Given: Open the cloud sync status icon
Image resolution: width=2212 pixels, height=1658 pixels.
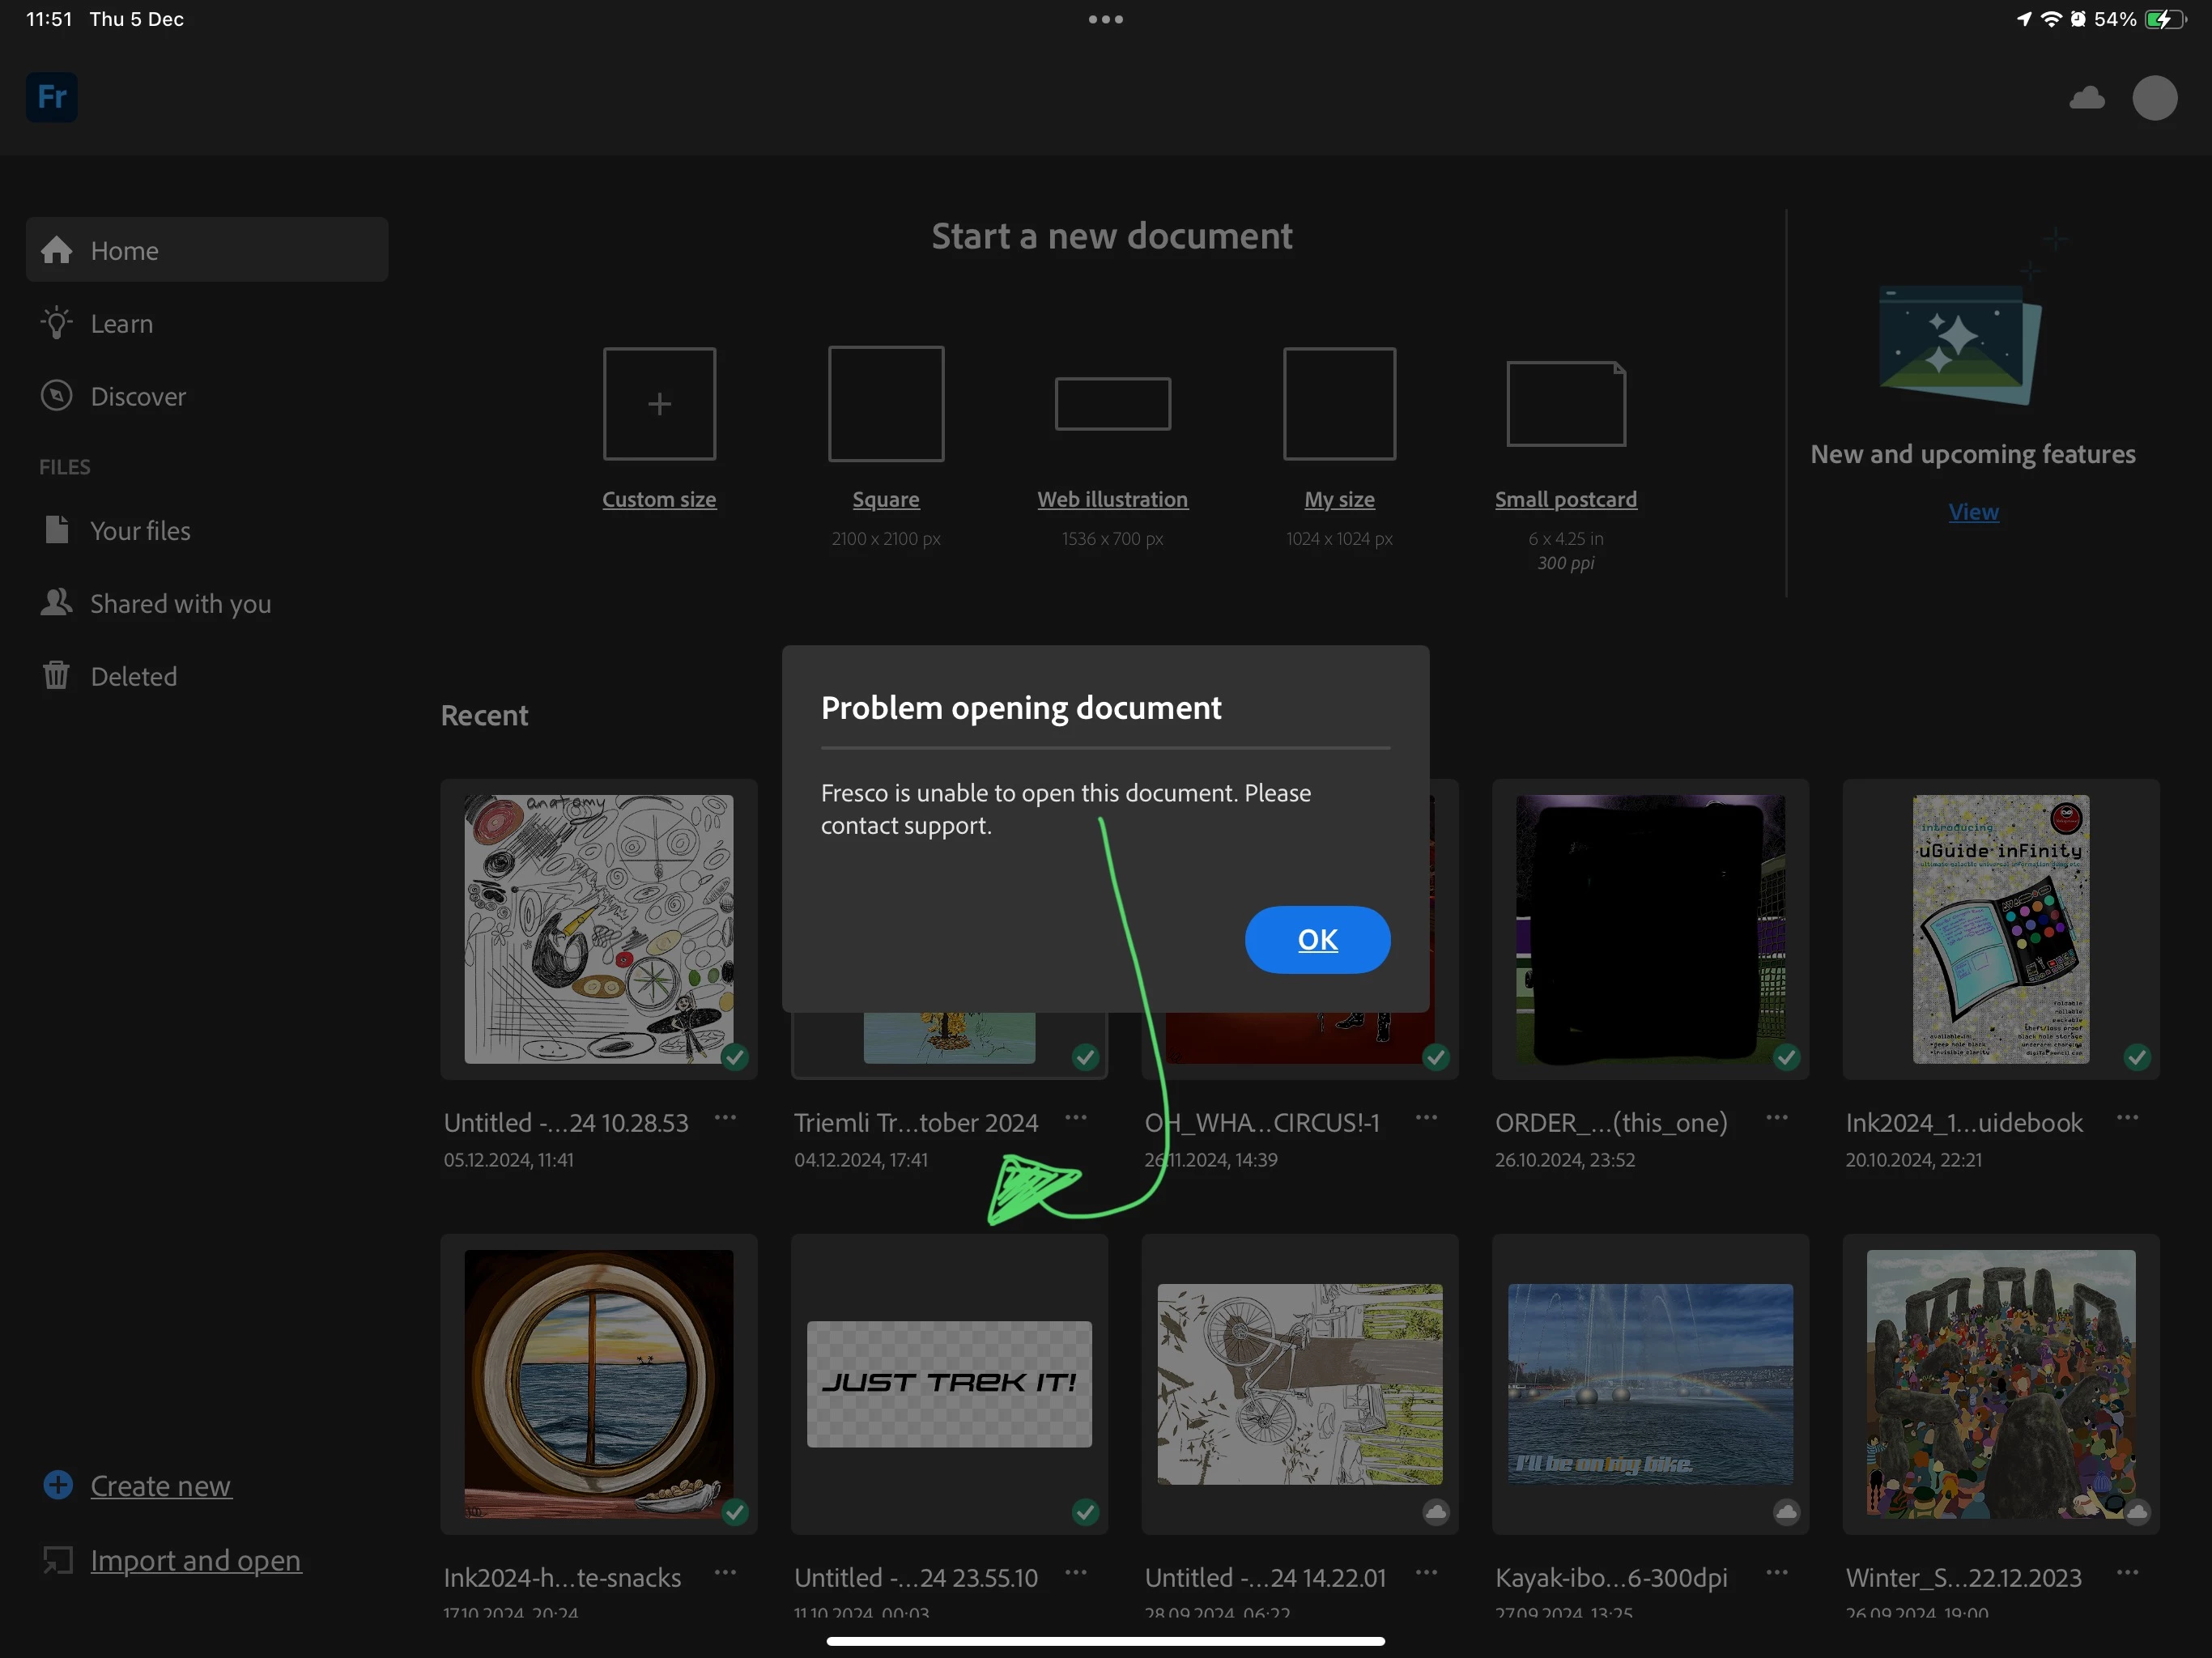Looking at the screenshot, I should click(x=2086, y=98).
